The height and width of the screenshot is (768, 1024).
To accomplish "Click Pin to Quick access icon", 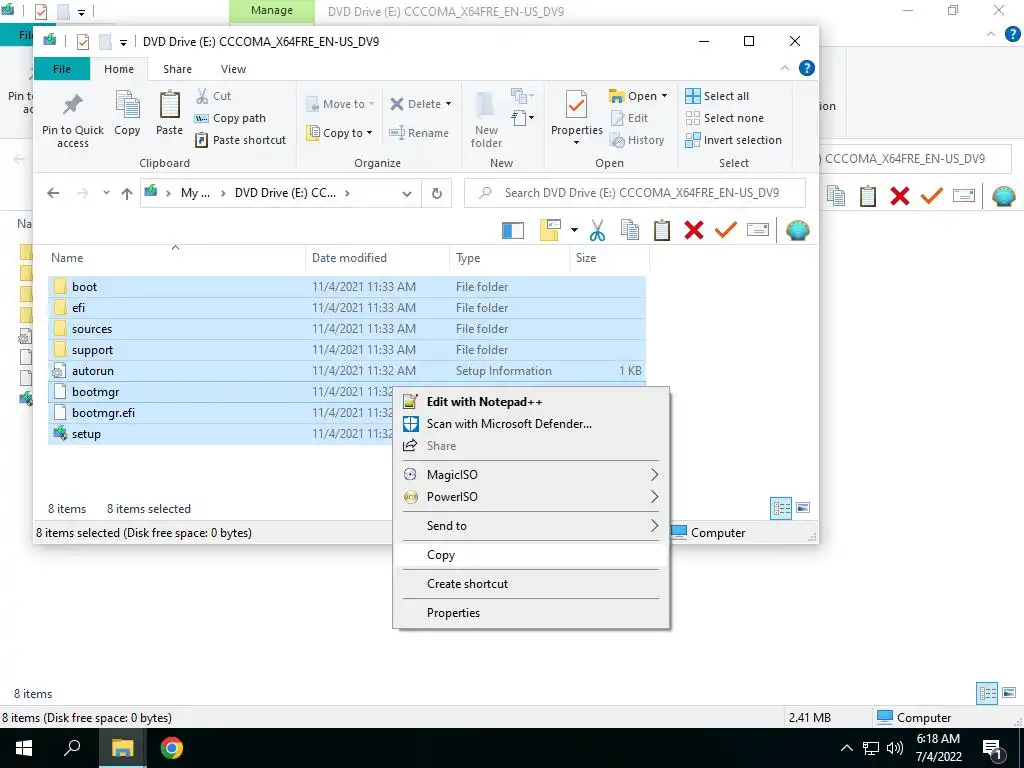I will (72, 104).
